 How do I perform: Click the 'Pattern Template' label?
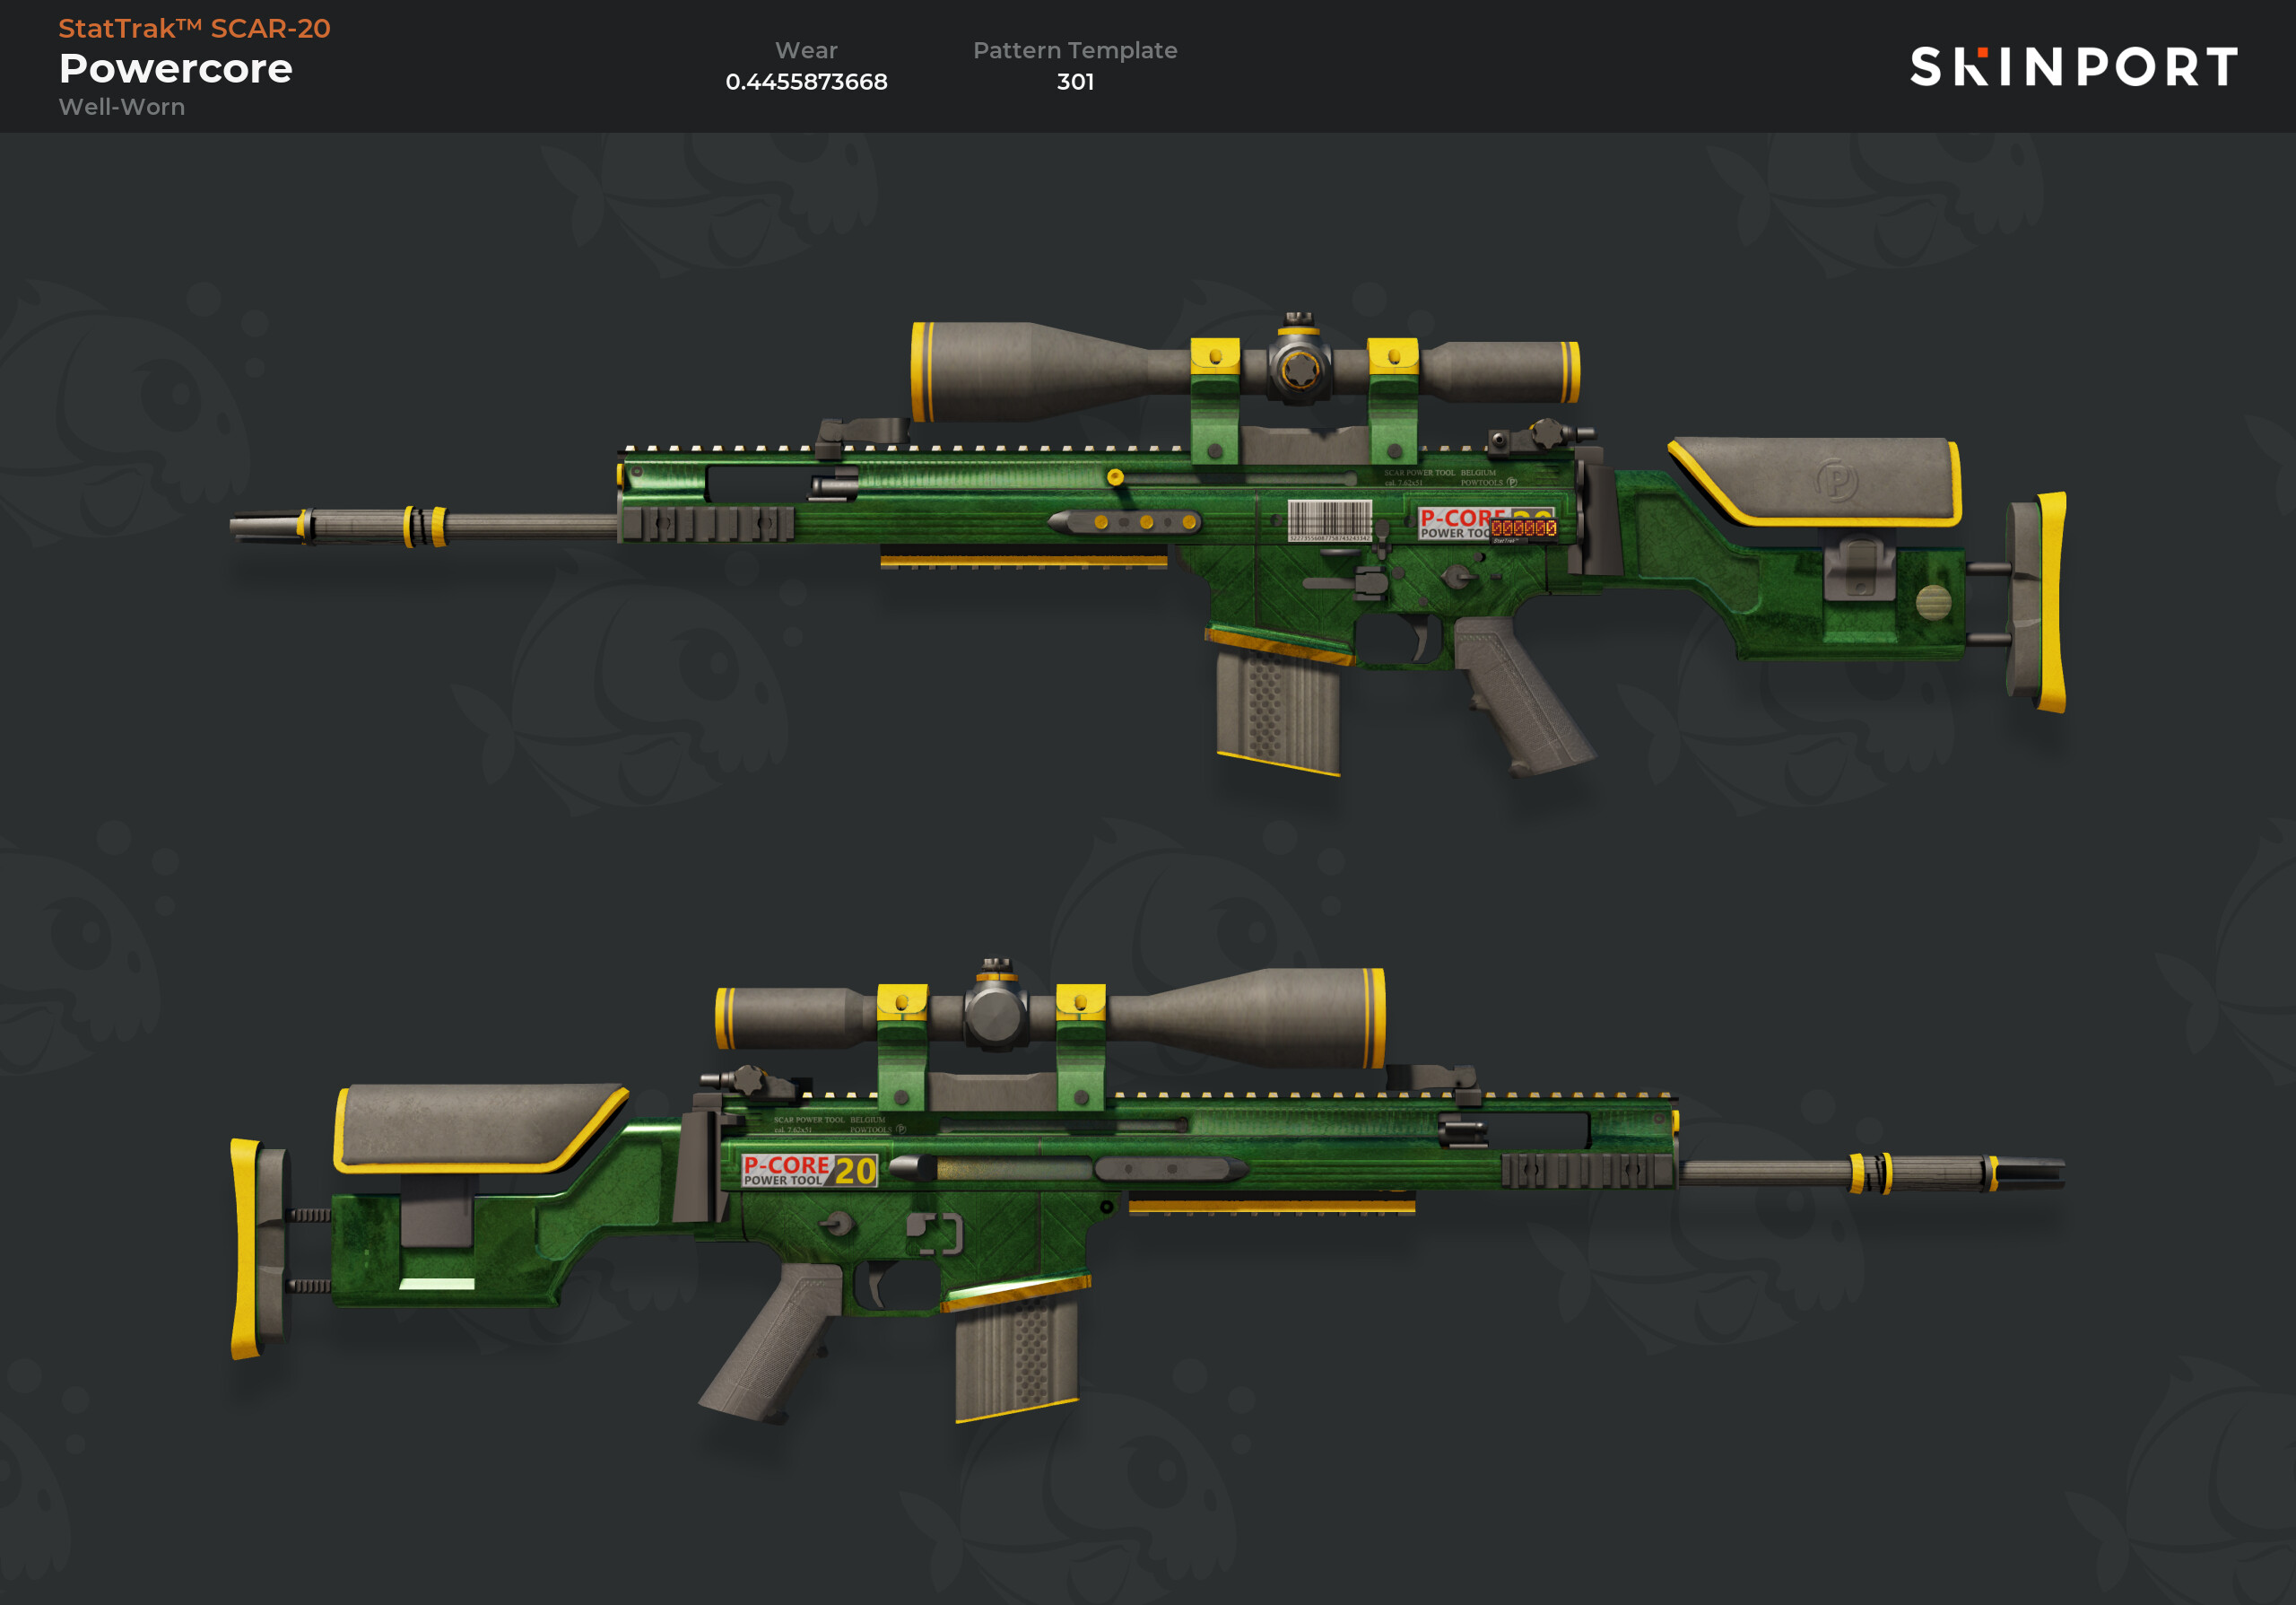click(1075, 50)
